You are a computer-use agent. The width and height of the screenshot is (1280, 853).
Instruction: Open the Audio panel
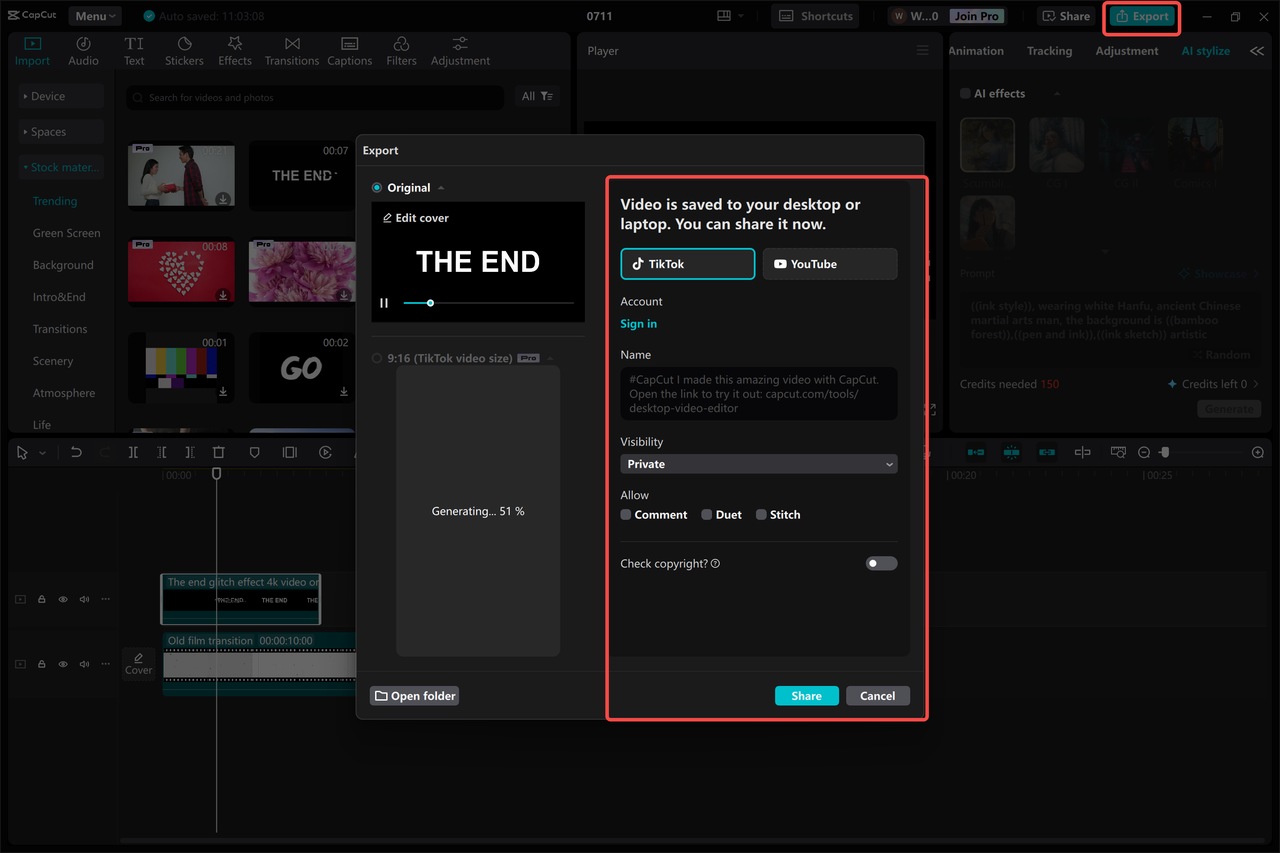pyautogui.click(x=83, y=50)
